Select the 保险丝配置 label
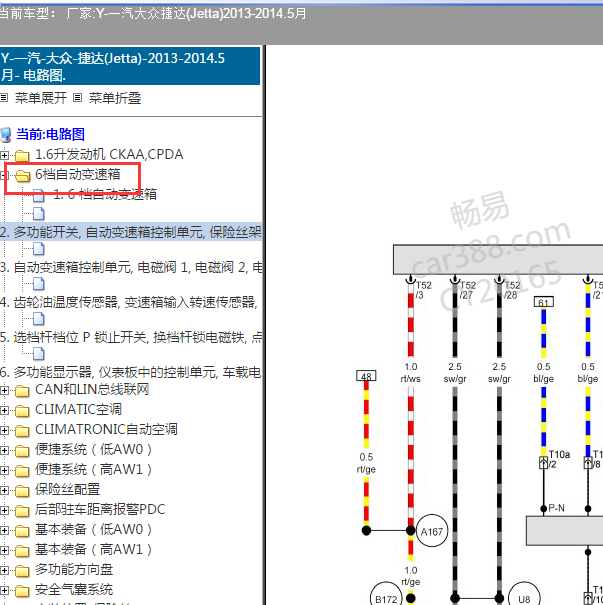The width and height of the screenshot is (603, 605). (68, 489)
